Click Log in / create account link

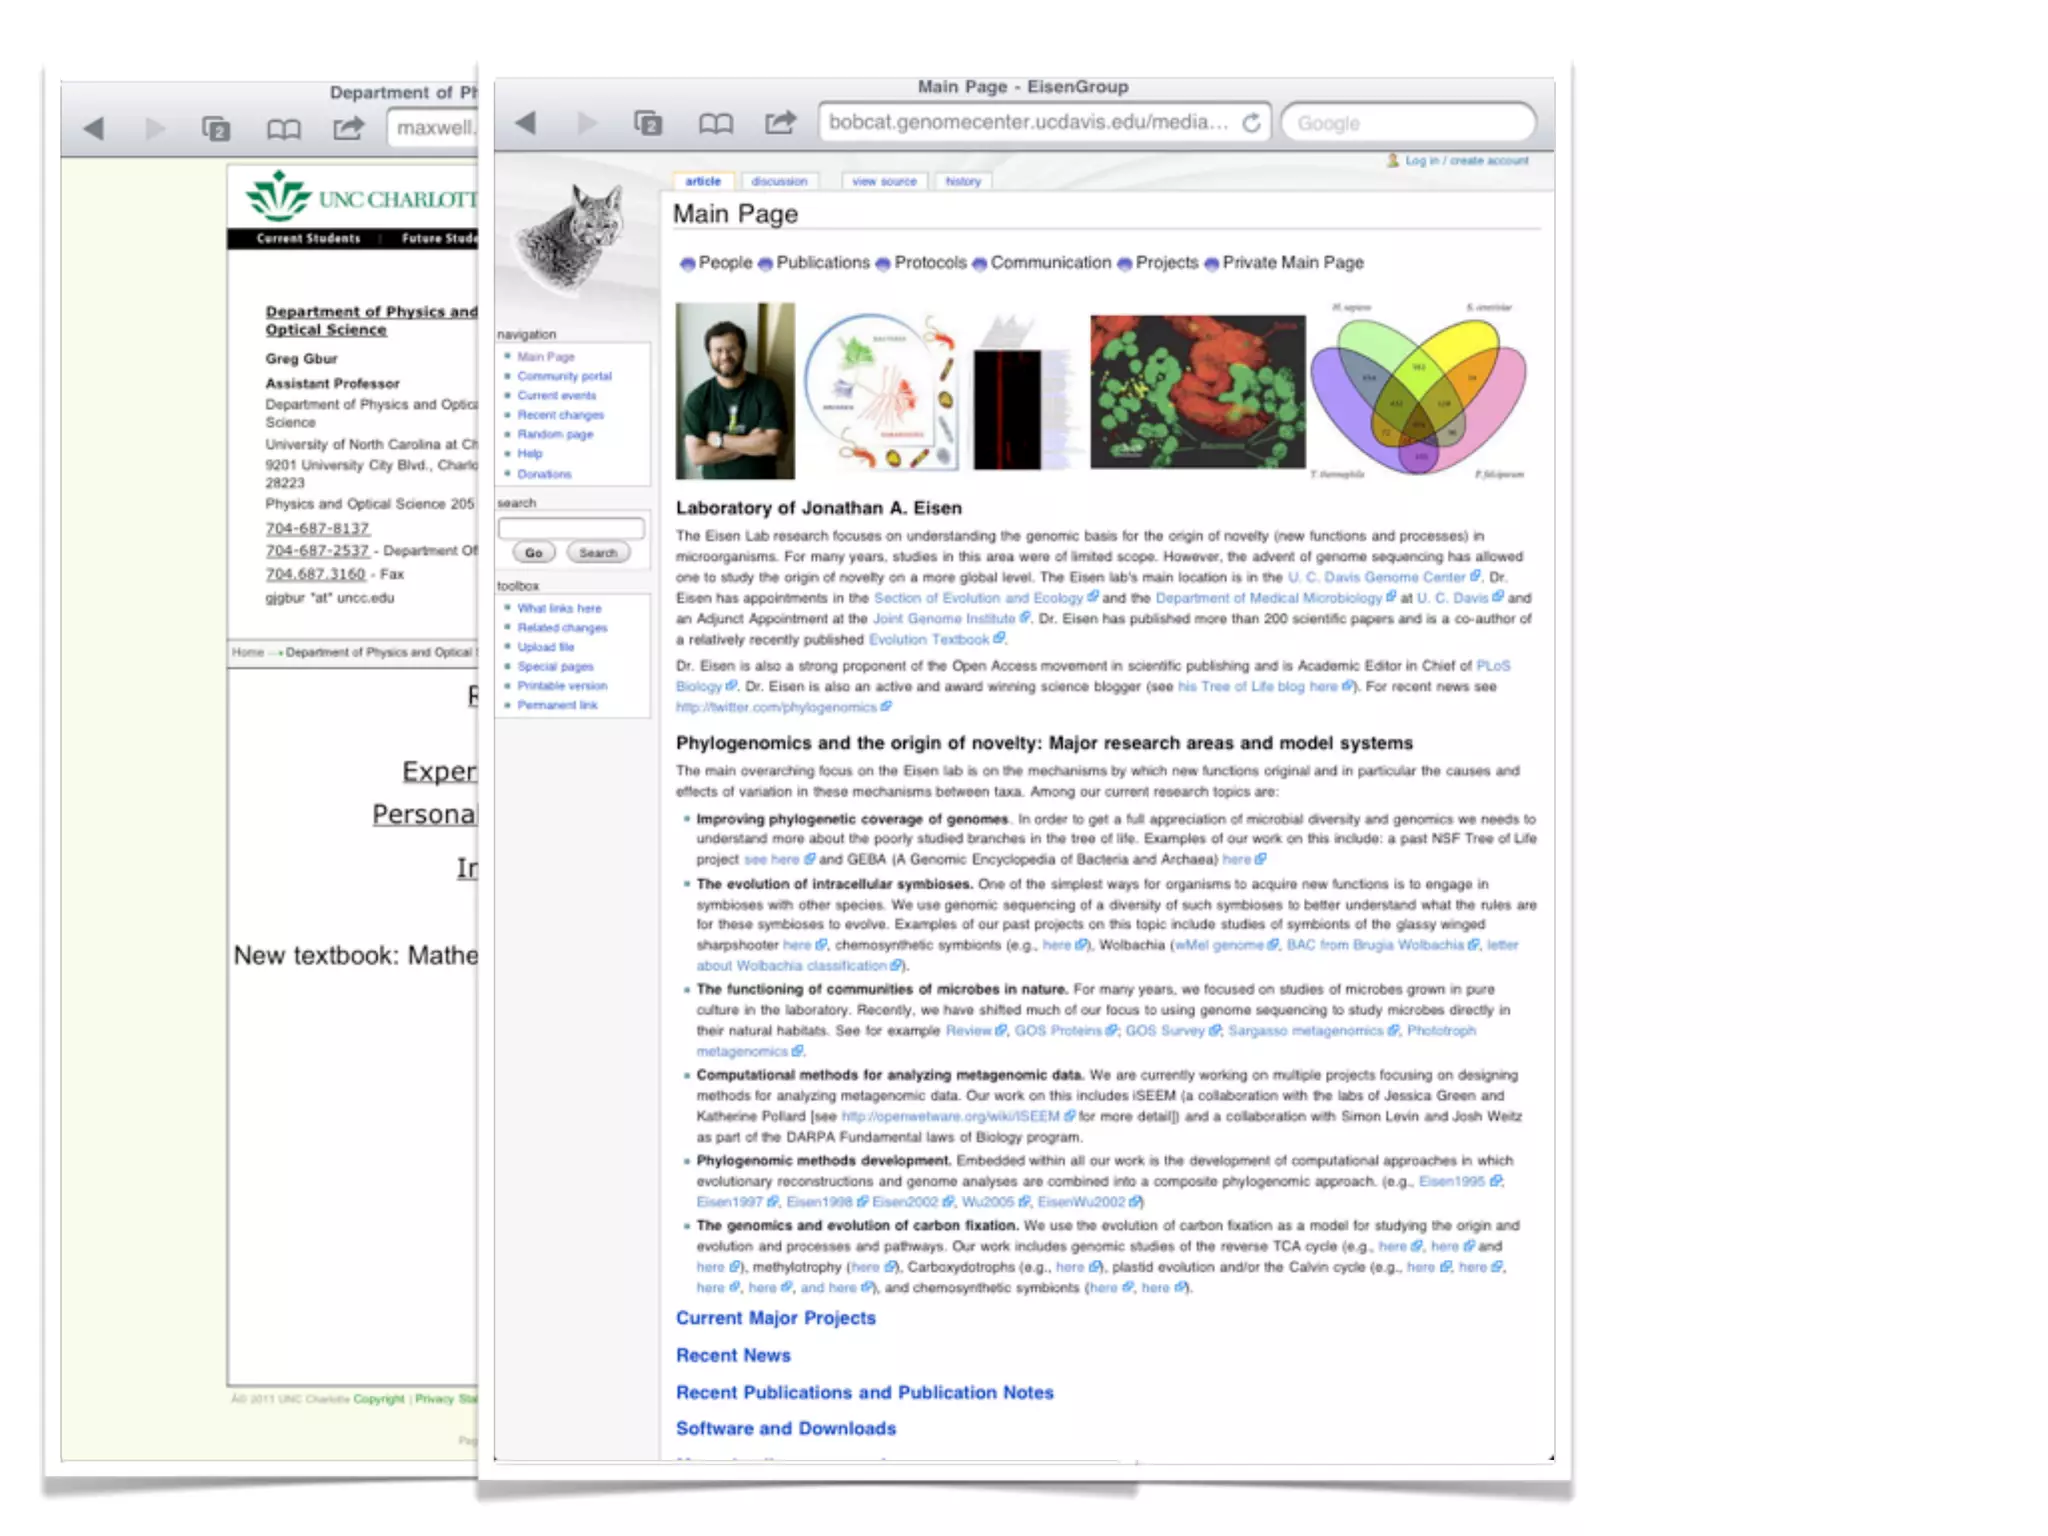[x=1466, y=161]
